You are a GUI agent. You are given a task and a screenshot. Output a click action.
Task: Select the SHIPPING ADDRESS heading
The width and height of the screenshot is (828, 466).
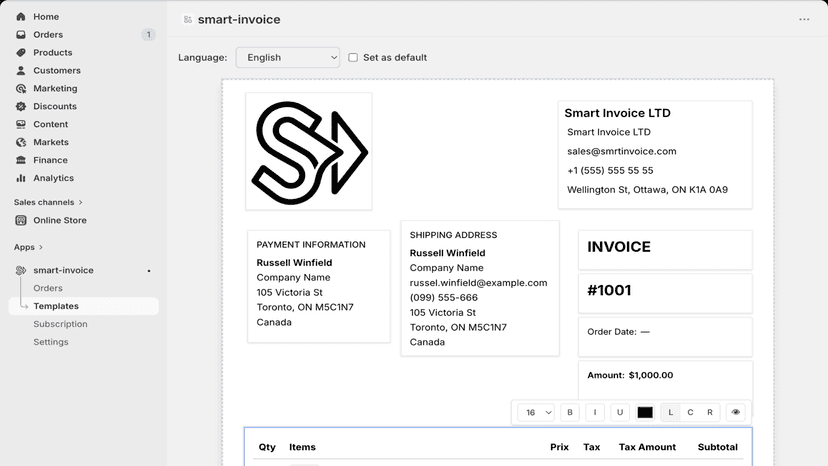click(453, 235)
